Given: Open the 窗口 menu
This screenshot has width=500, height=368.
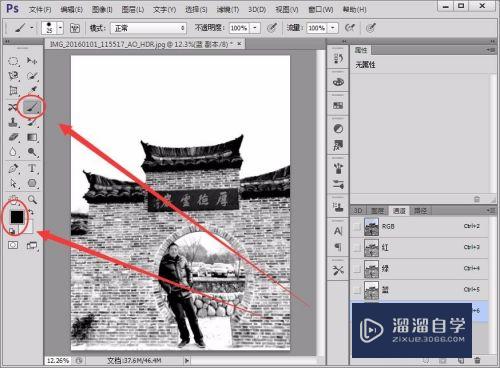Looking at the screenshot, I should click(x=321, y=10).
